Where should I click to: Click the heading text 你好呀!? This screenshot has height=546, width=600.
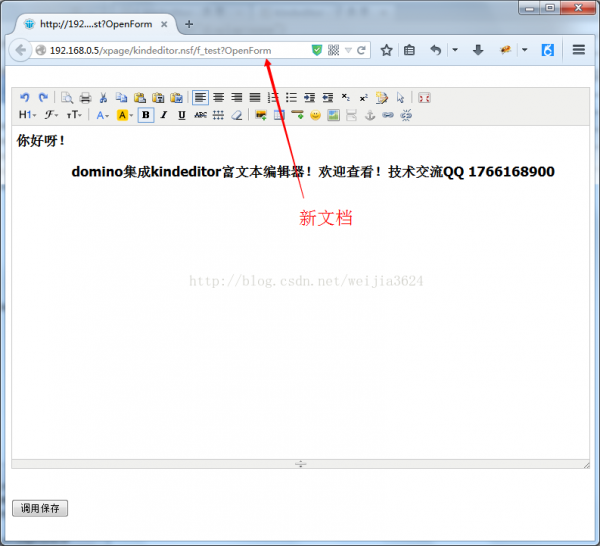click(x=41, y=140)
